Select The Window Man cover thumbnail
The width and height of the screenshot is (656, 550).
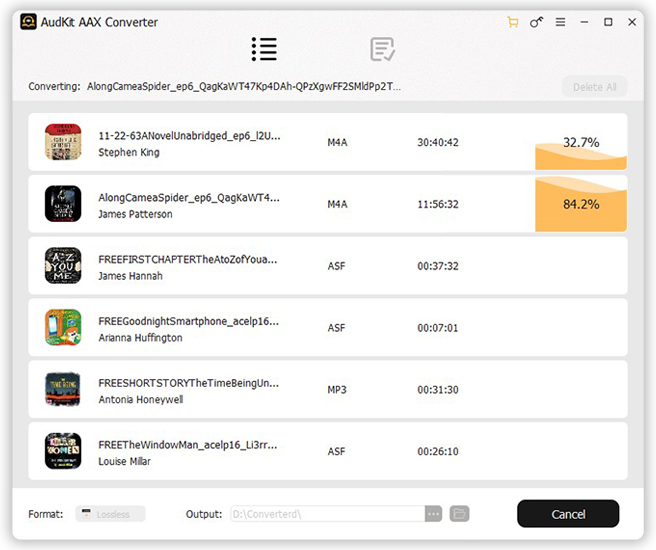coord(63,451)
